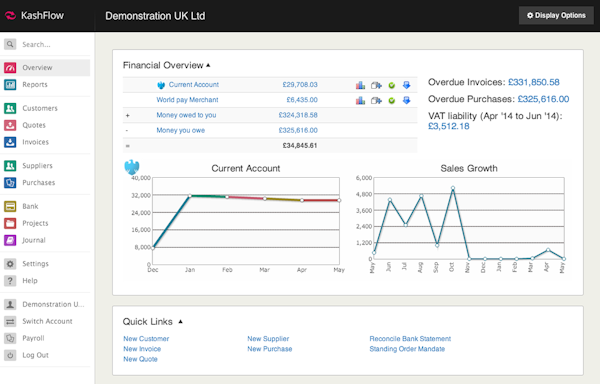Open VAT liability amount £3,512.18
The width and height of the screenshot is (600, 384).
pos(448,127)
